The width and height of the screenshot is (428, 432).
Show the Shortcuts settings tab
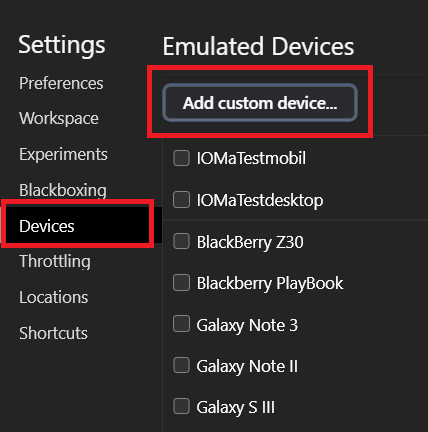point(53,333)
